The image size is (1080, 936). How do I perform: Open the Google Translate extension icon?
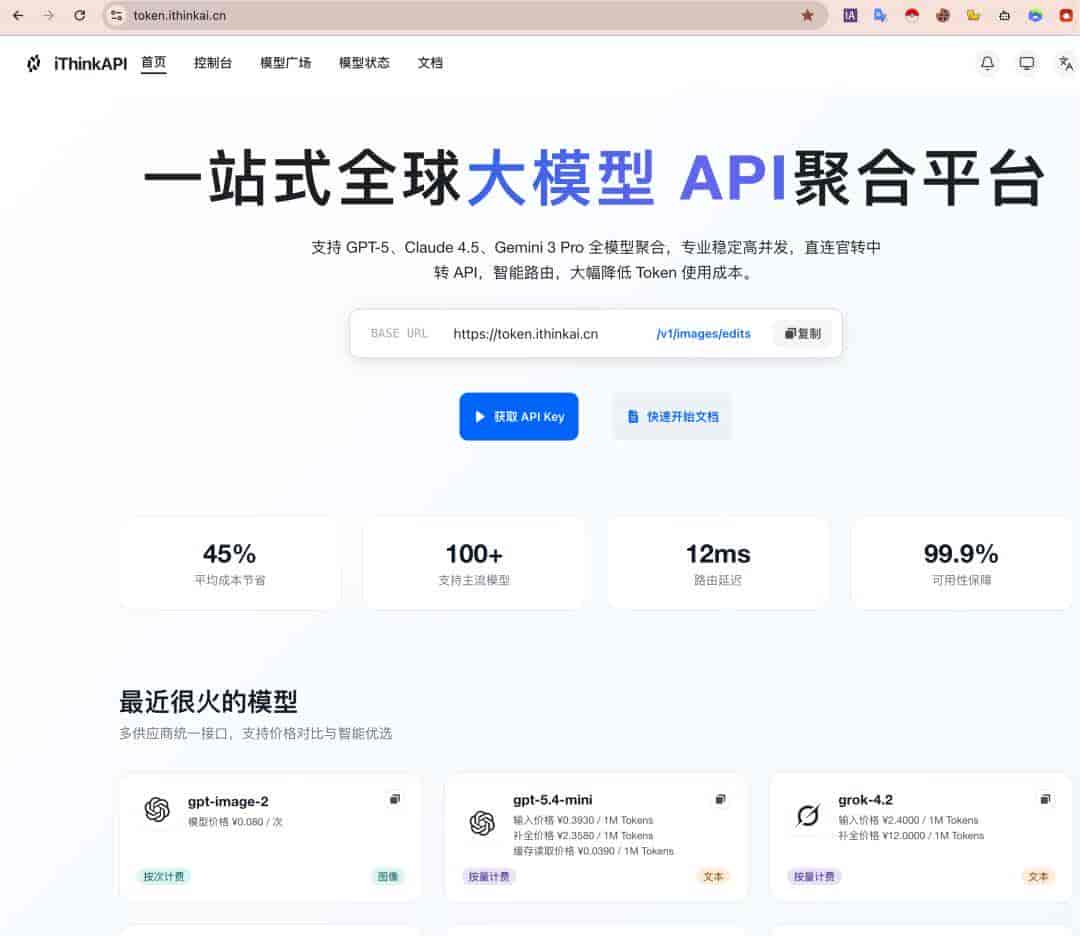(x=880, y=15)
